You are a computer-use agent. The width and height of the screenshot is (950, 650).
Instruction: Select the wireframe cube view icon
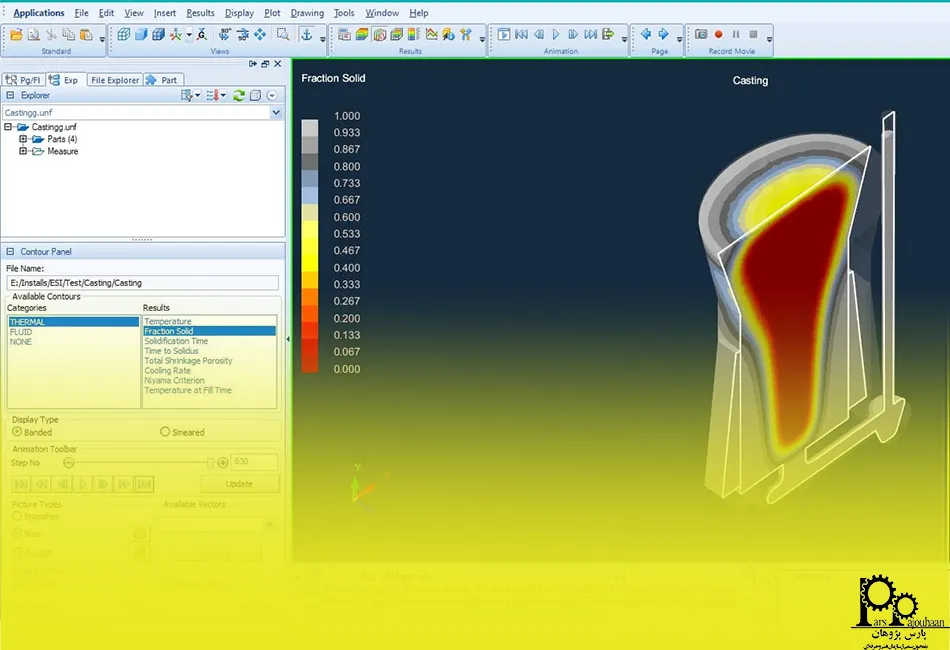coord(124,35)
